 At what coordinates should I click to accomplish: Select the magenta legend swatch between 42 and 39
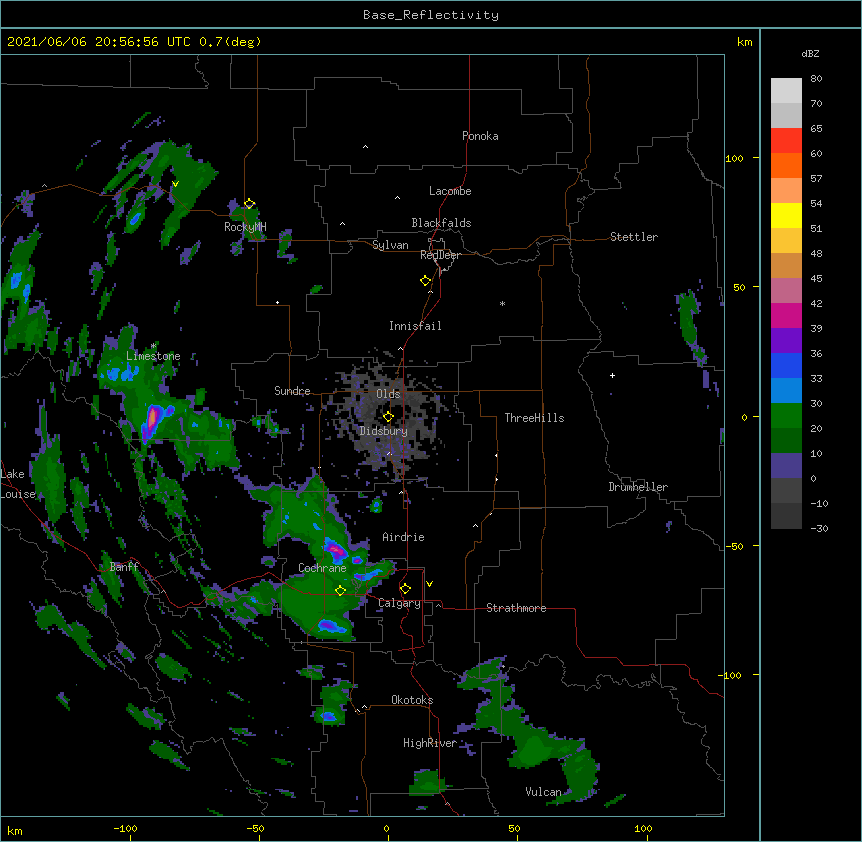click(786, 315)
